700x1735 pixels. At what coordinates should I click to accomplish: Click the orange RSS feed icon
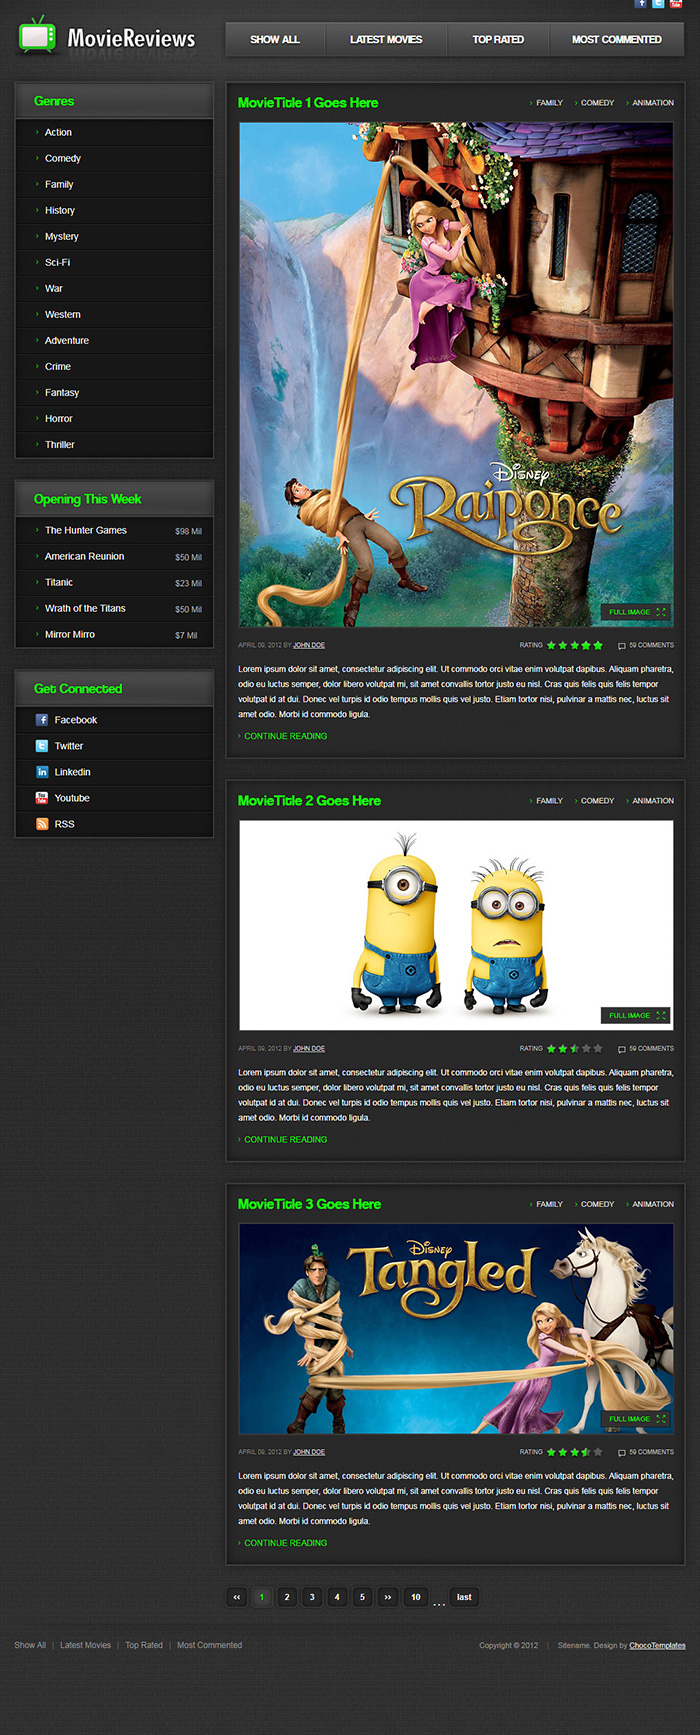pos(42,824)
